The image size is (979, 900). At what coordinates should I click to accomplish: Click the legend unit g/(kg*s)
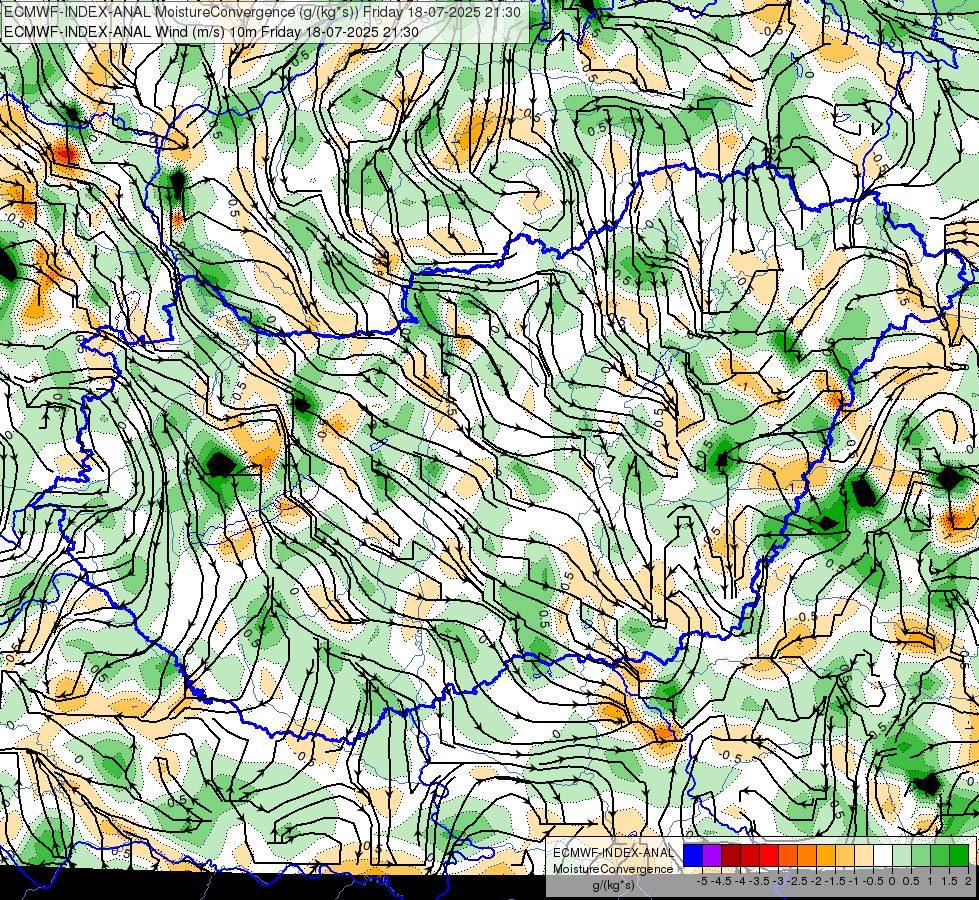point(613,885)
